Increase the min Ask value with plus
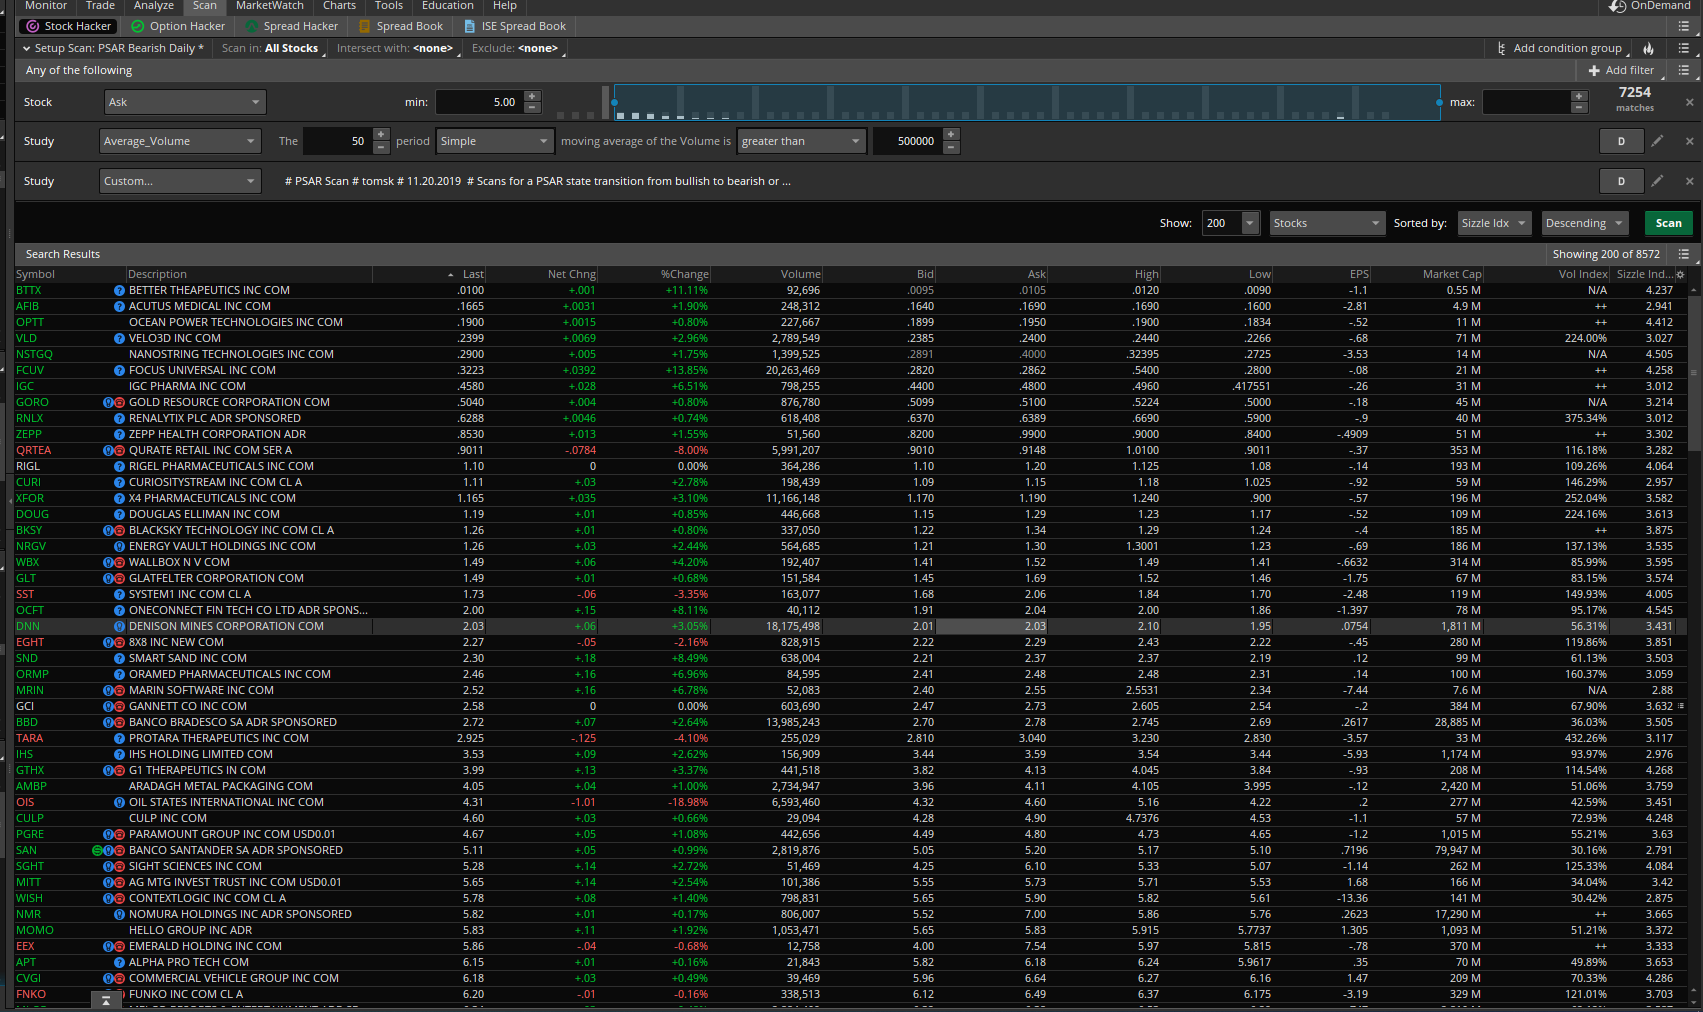1703x1012 pixels. pos(532,96)
